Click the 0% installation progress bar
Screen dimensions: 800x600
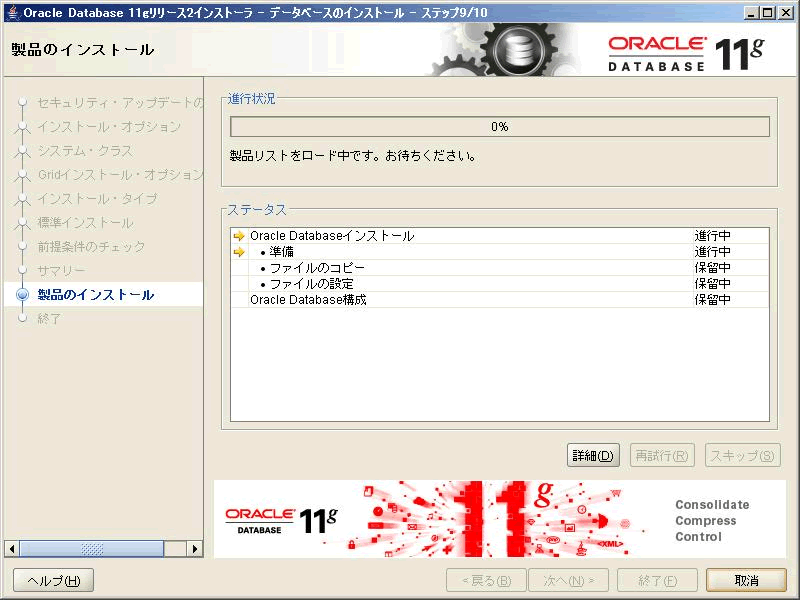click(499, 127)
